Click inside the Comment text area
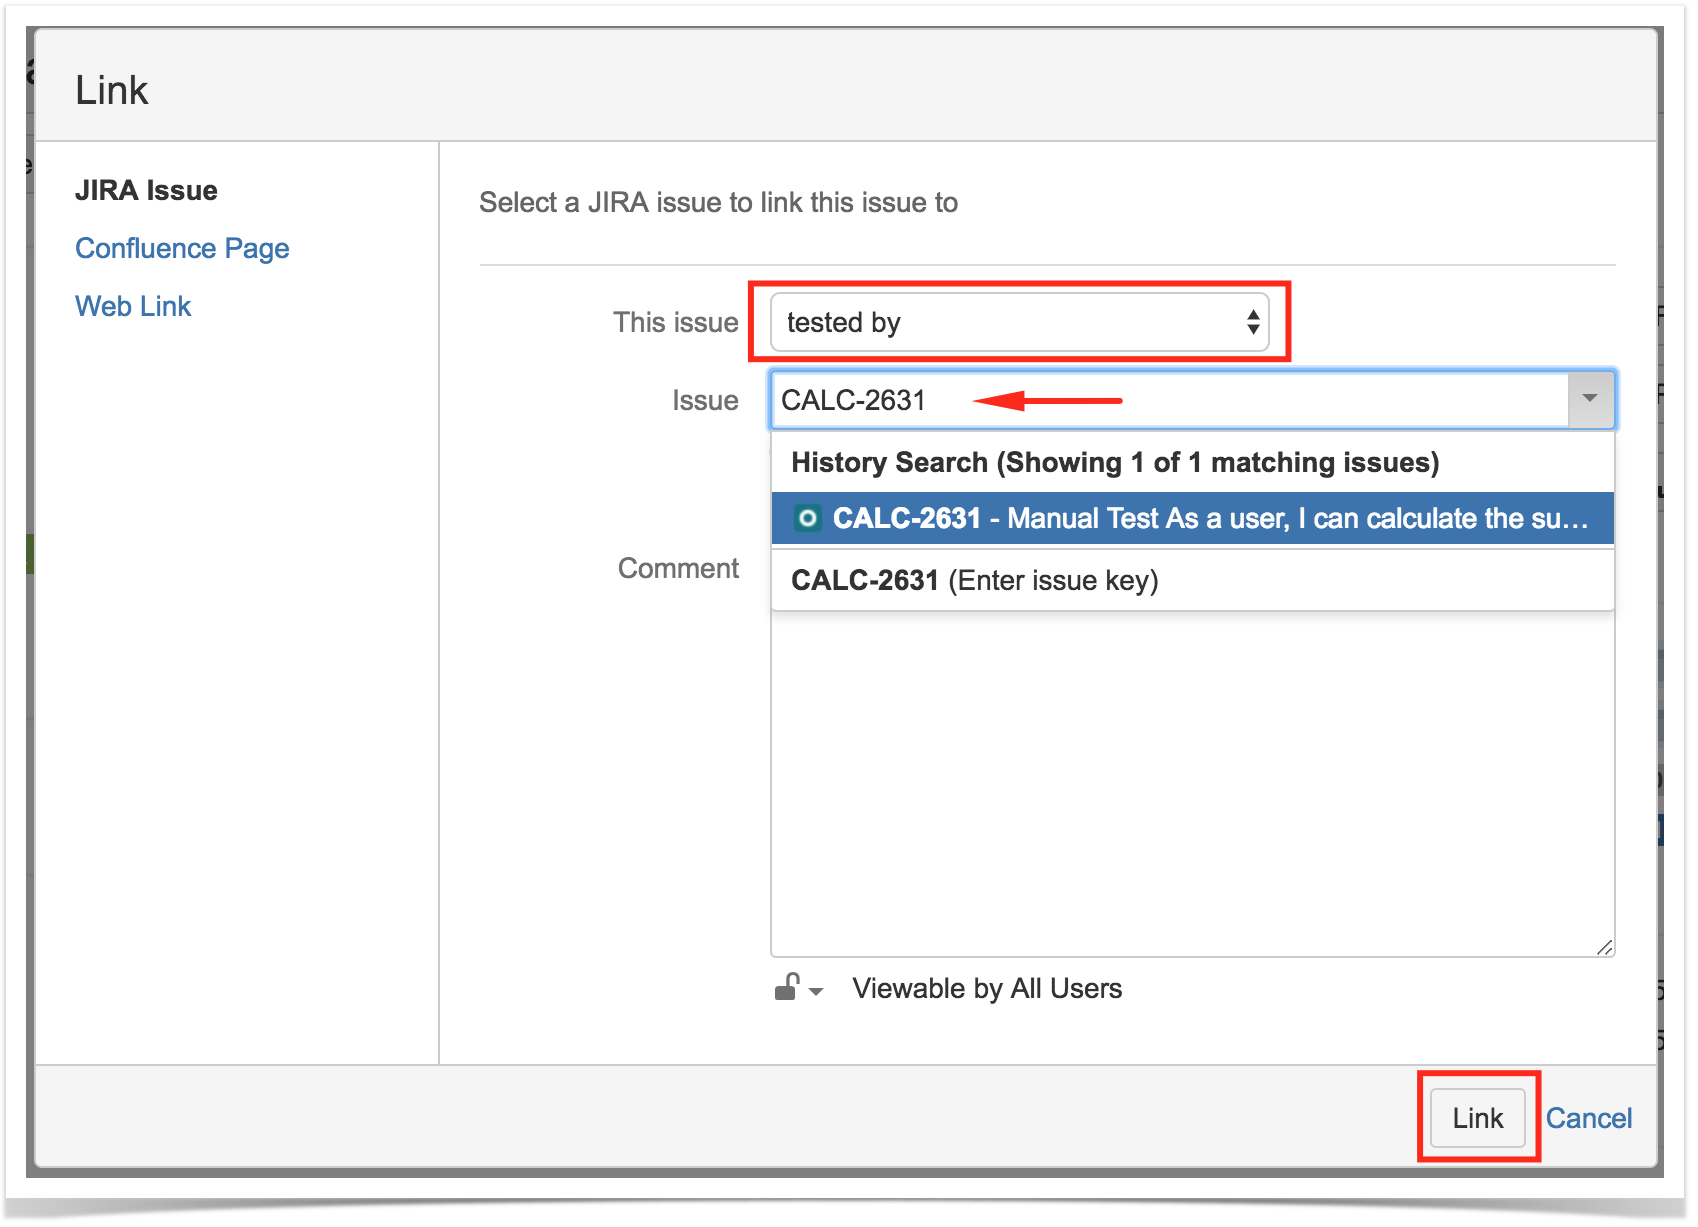The image size is (1698, 1227). [x=1192, y=785]
